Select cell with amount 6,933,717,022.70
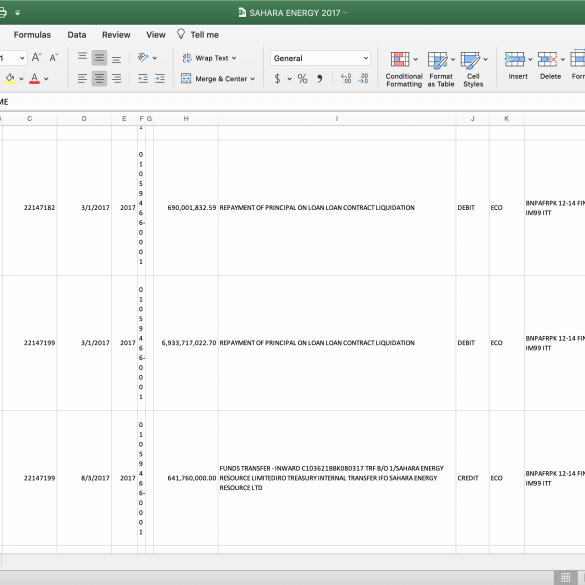585x585 pixels. pyautogui.click(x=186, y=343)
